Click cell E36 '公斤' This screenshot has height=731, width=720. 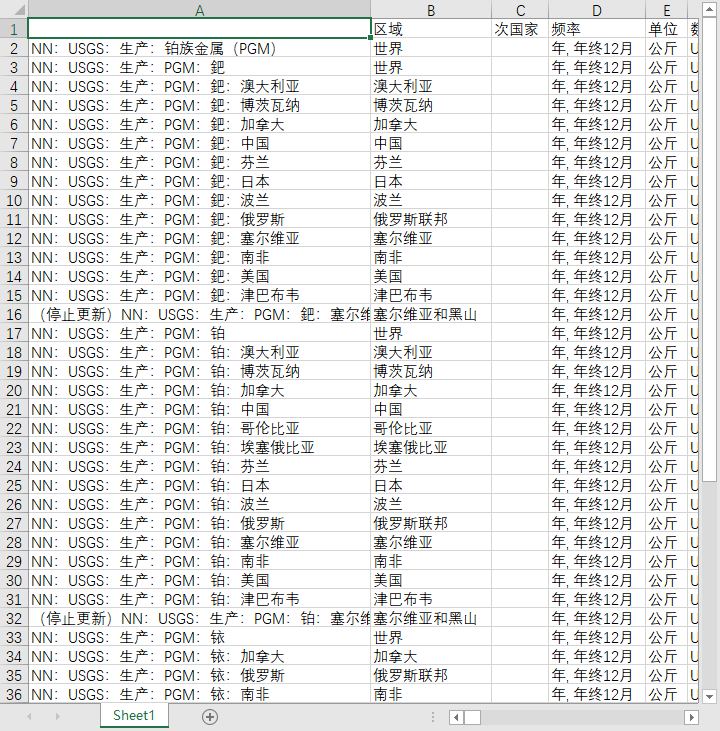pos(666,695)
